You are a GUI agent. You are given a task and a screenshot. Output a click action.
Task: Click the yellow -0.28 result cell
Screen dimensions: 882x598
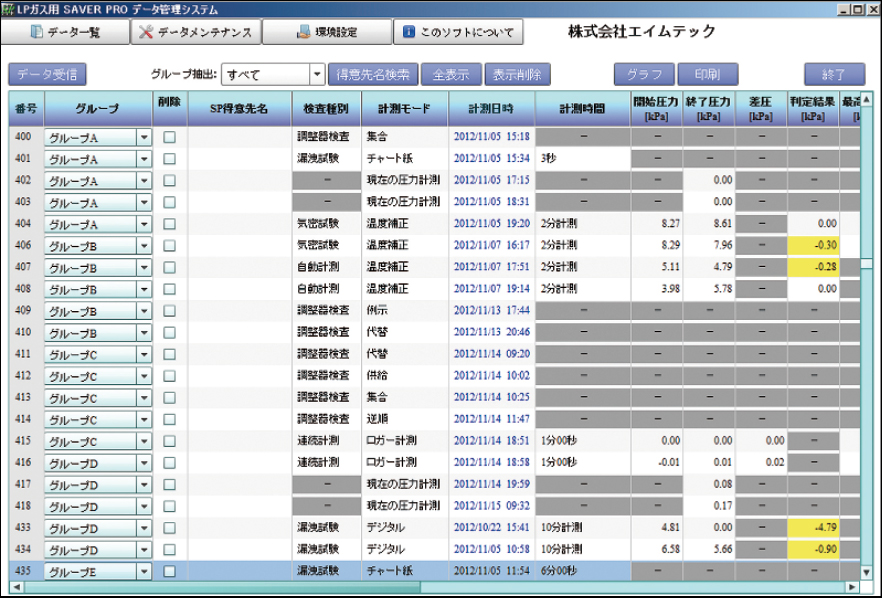click(813, 267)
